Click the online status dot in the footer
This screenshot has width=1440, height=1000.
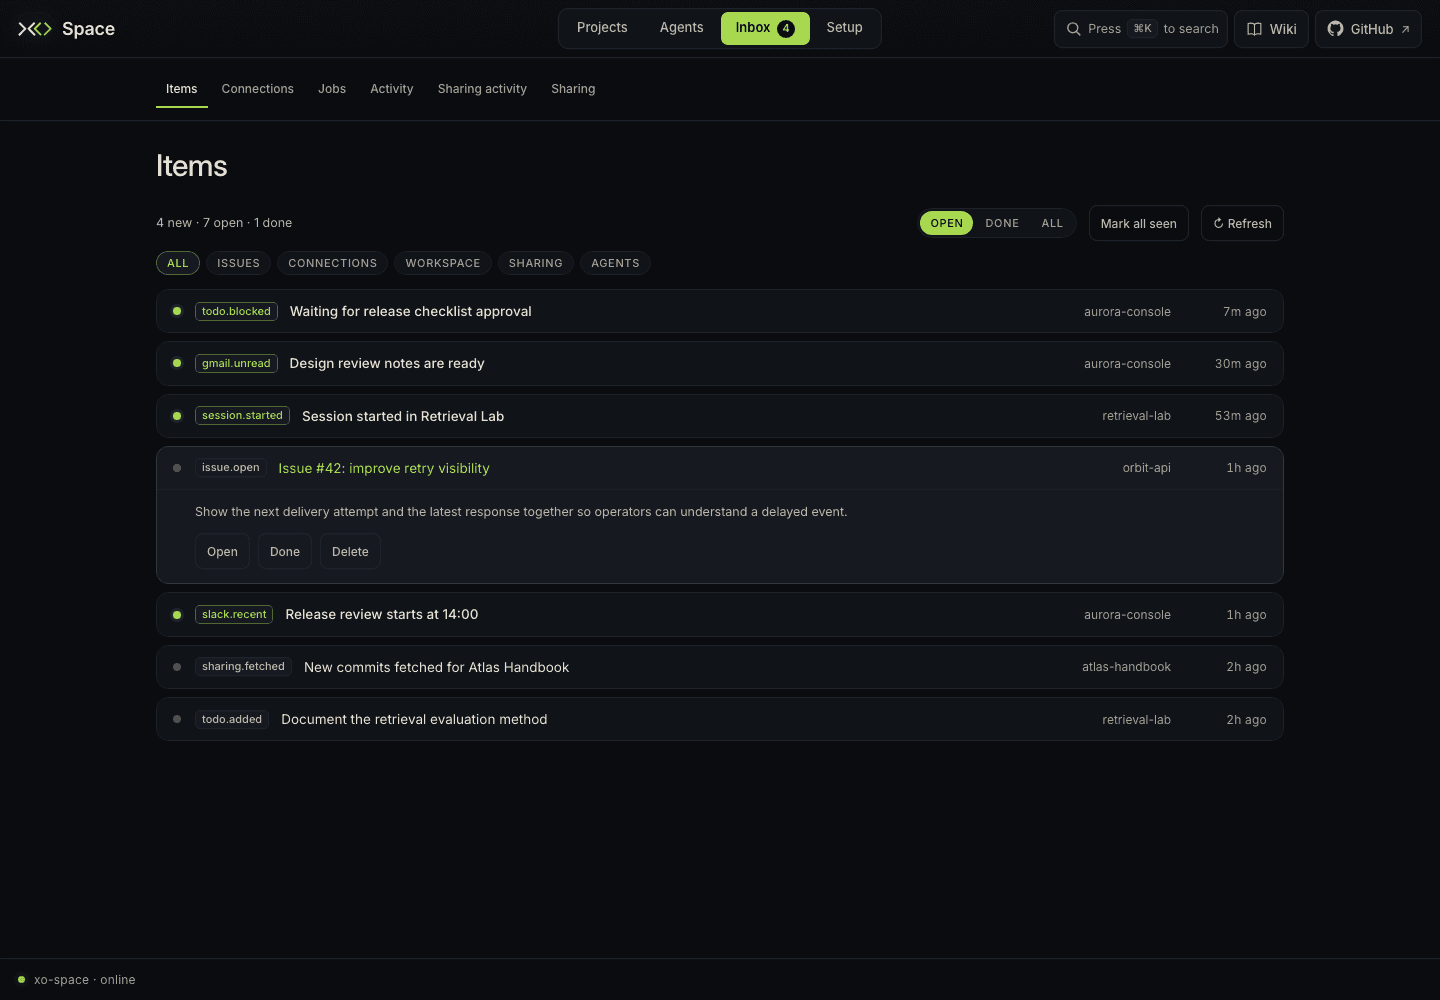click(22, 980)
